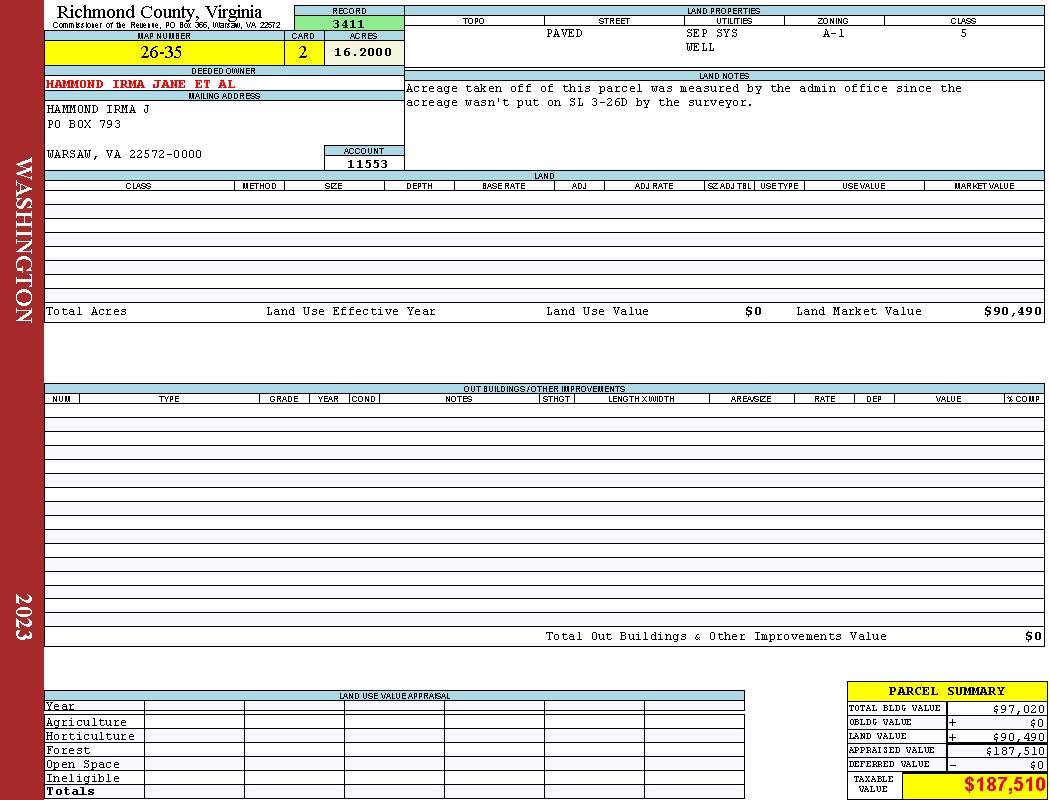This screenshot has width=1050, height=800.
Task: Select the COND column header
Action: 364,399
